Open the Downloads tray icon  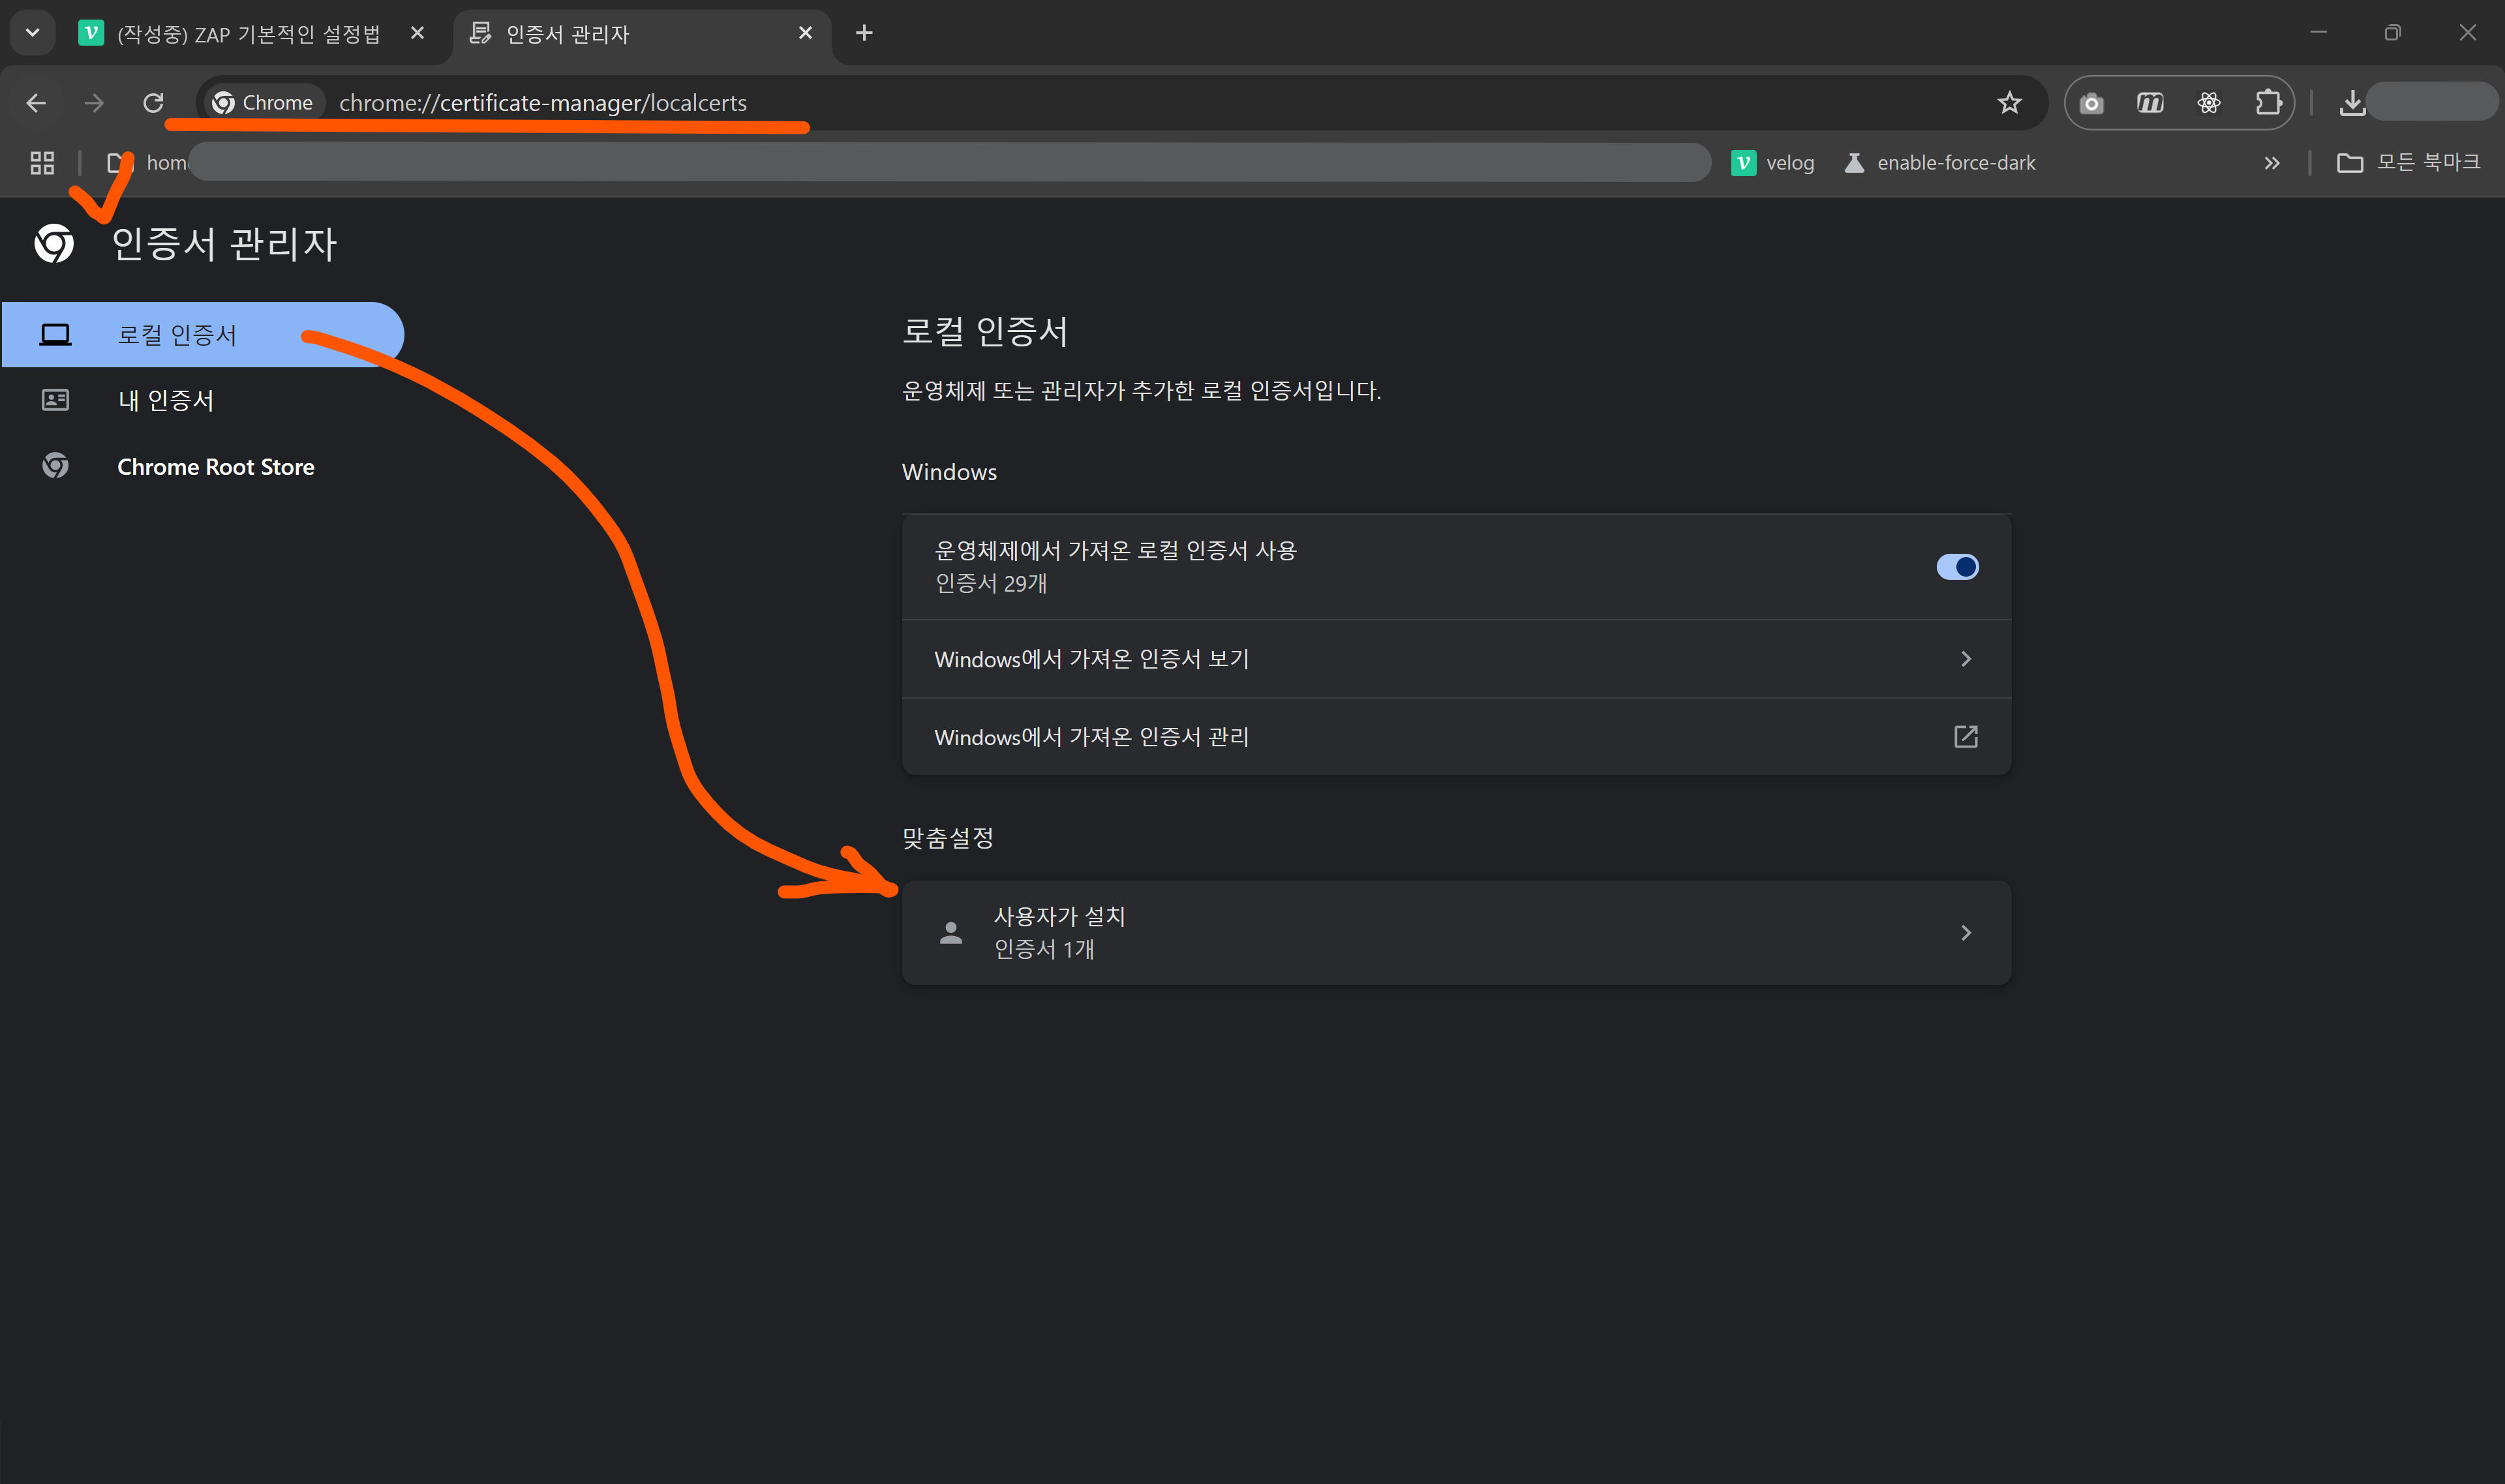coord(2352,103)
